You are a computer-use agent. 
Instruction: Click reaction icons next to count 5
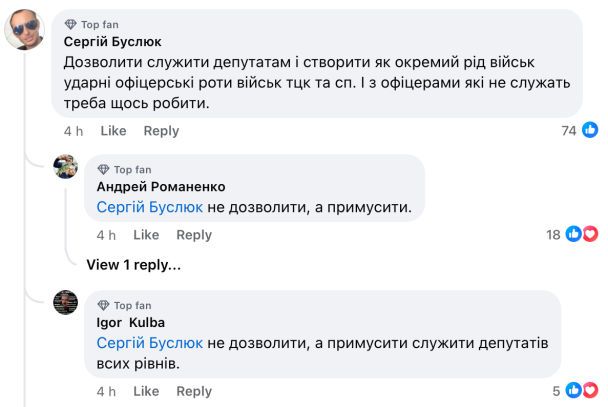[x=581, y=390]
